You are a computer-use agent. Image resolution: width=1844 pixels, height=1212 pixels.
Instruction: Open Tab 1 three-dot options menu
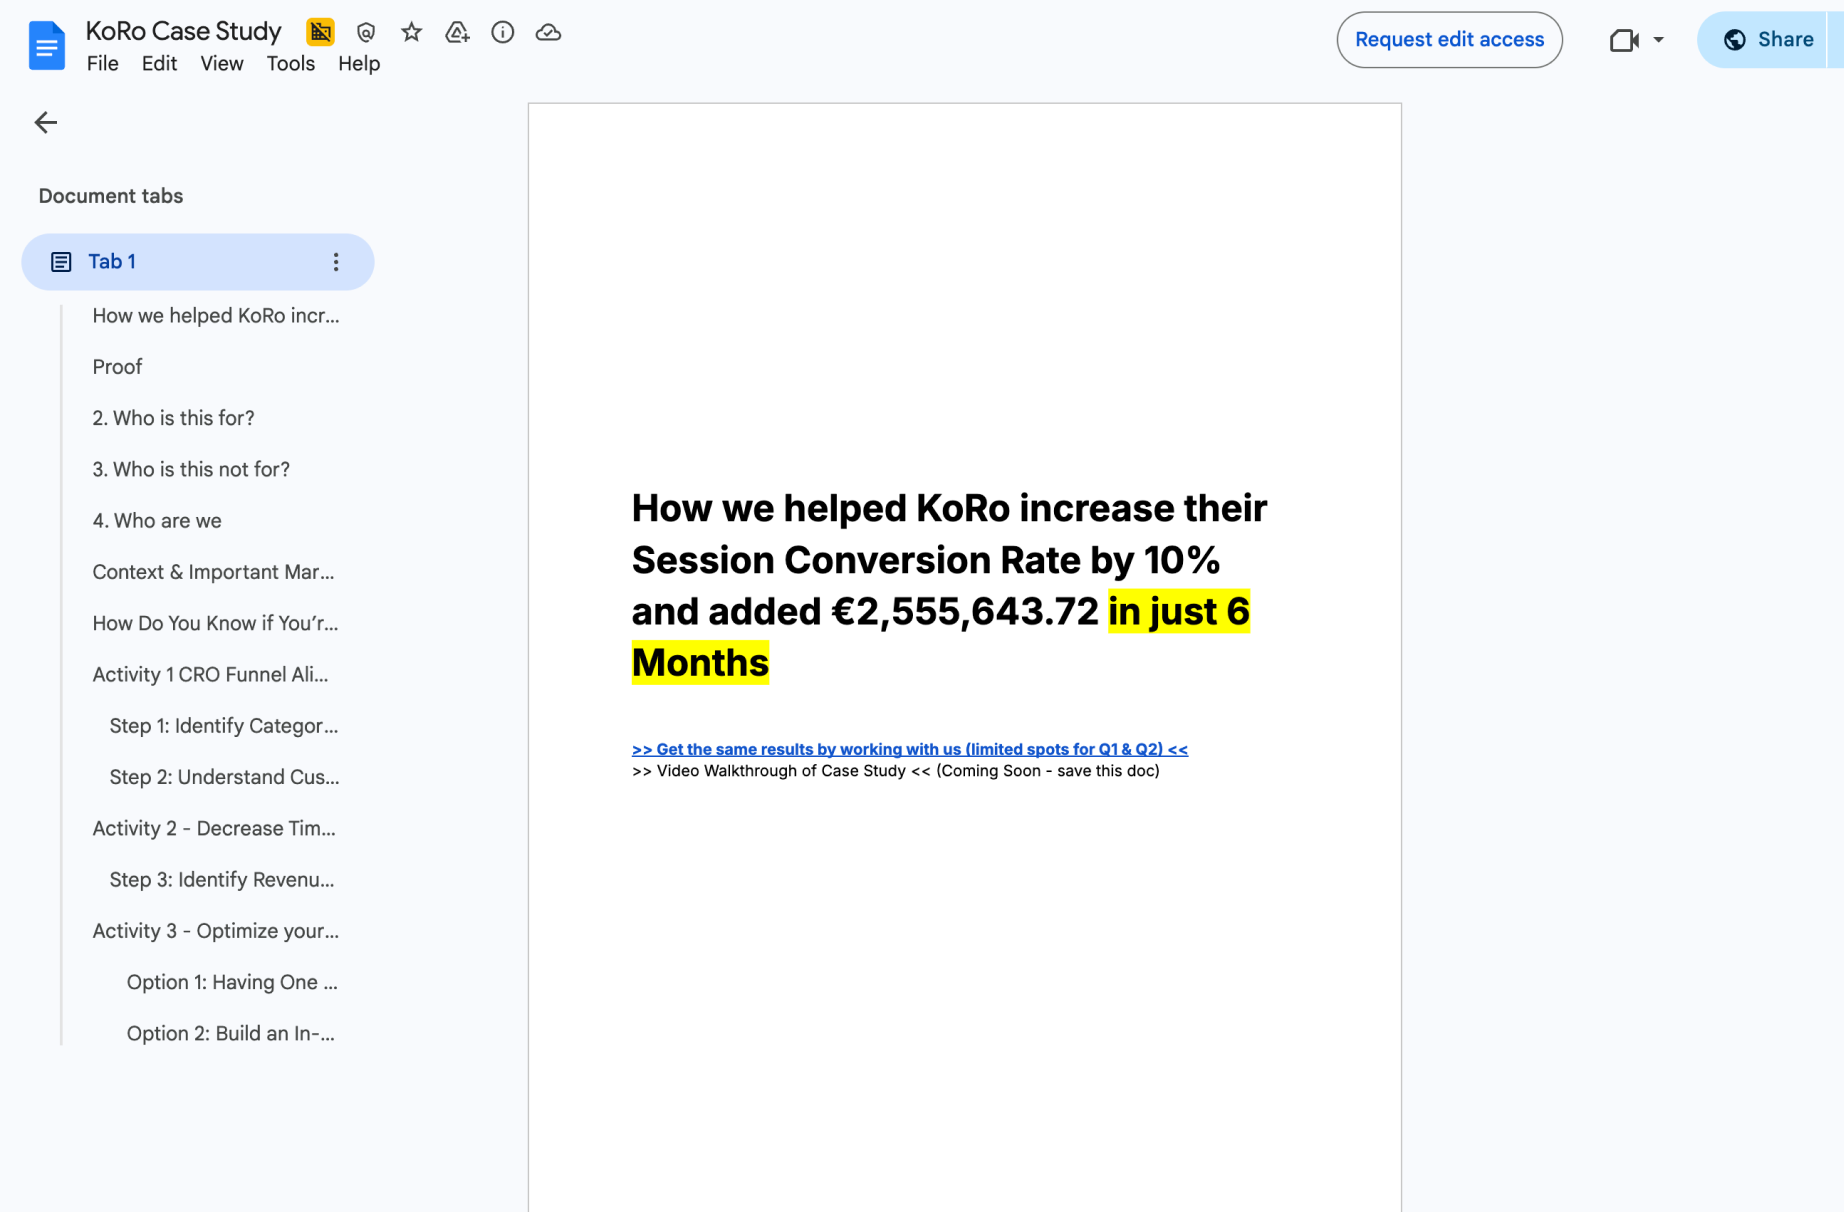tap(336, 262)
